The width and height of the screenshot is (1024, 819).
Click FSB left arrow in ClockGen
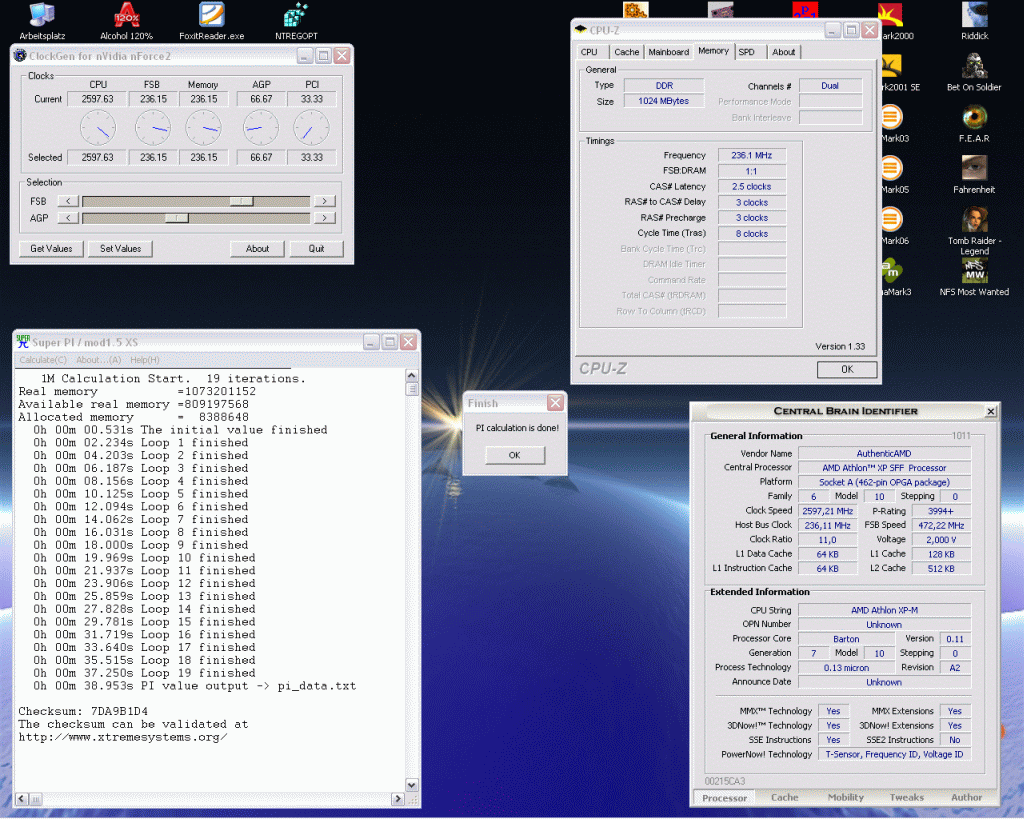(68, 201)
